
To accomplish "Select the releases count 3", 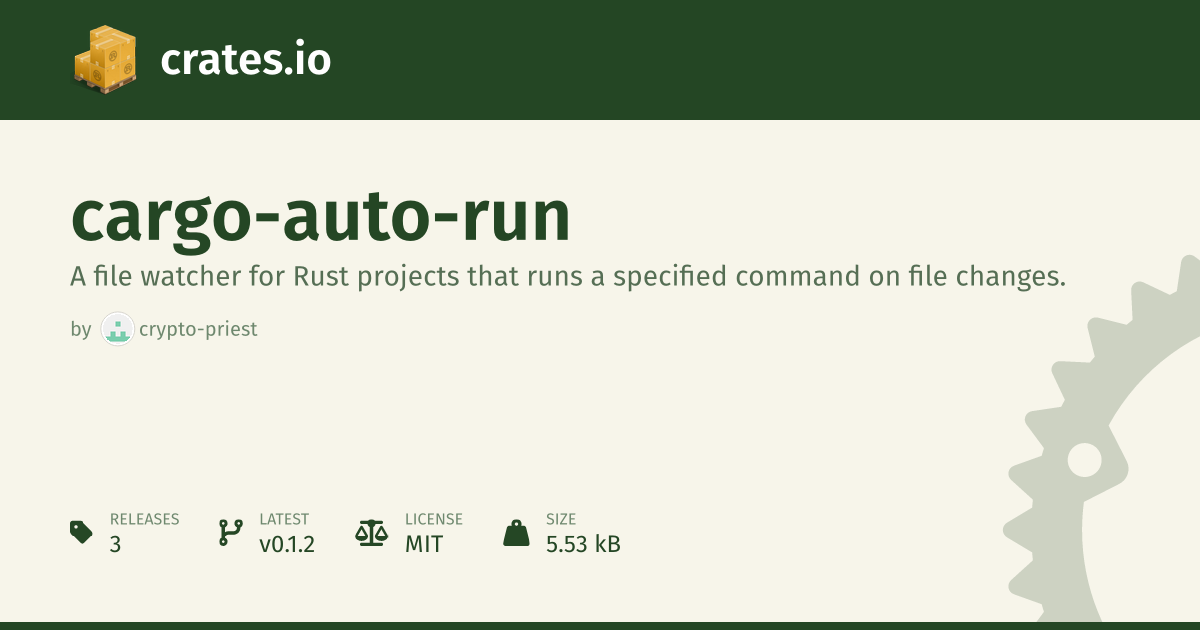I will 116,545.
